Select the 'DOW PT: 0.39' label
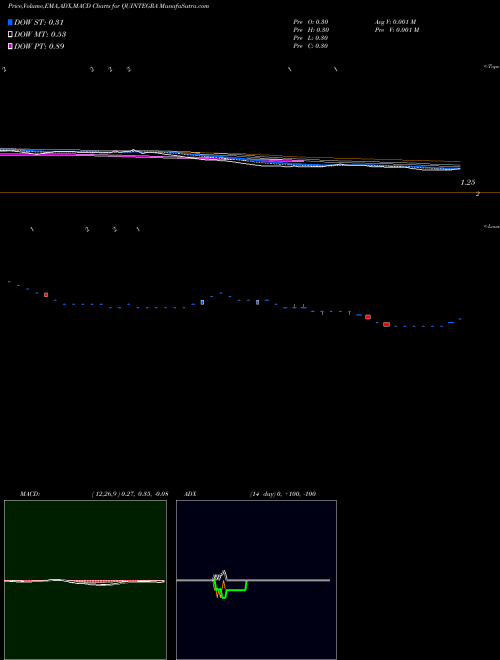 [39, 46]
